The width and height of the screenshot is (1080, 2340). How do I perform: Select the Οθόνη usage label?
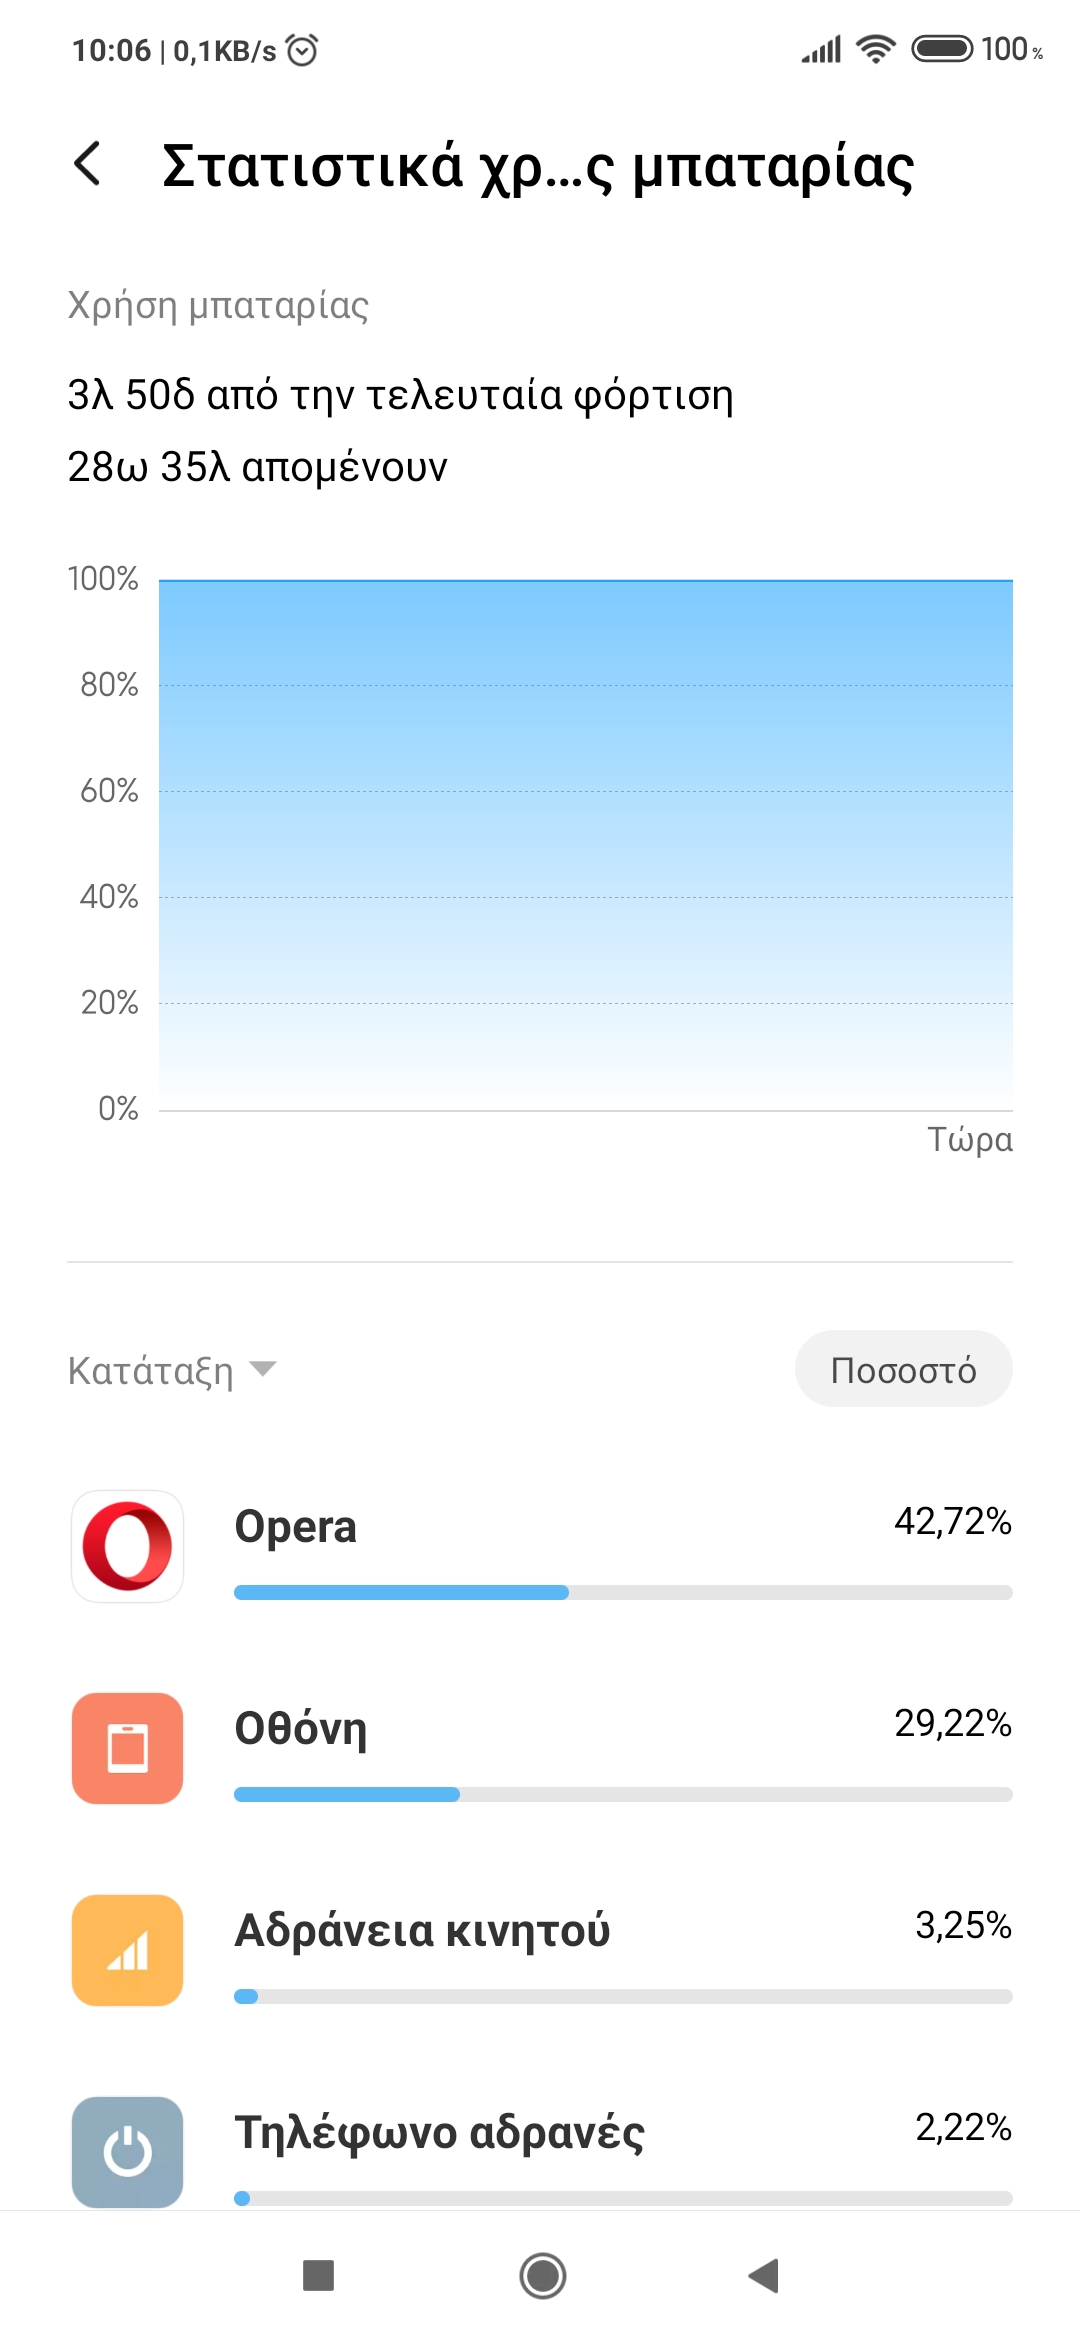point(301,1729)
